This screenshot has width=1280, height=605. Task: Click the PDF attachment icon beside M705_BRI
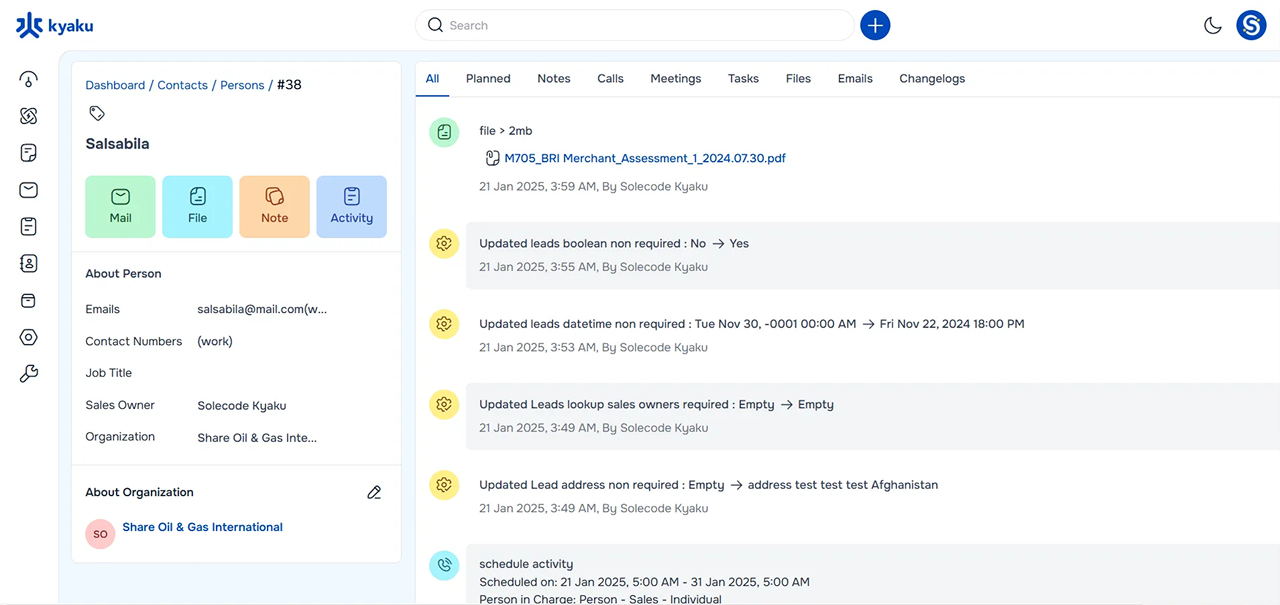[x=492, y=158]
